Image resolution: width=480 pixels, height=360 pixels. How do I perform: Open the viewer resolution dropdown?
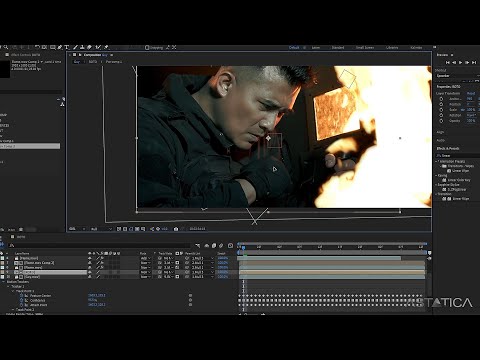coord(101,229)
